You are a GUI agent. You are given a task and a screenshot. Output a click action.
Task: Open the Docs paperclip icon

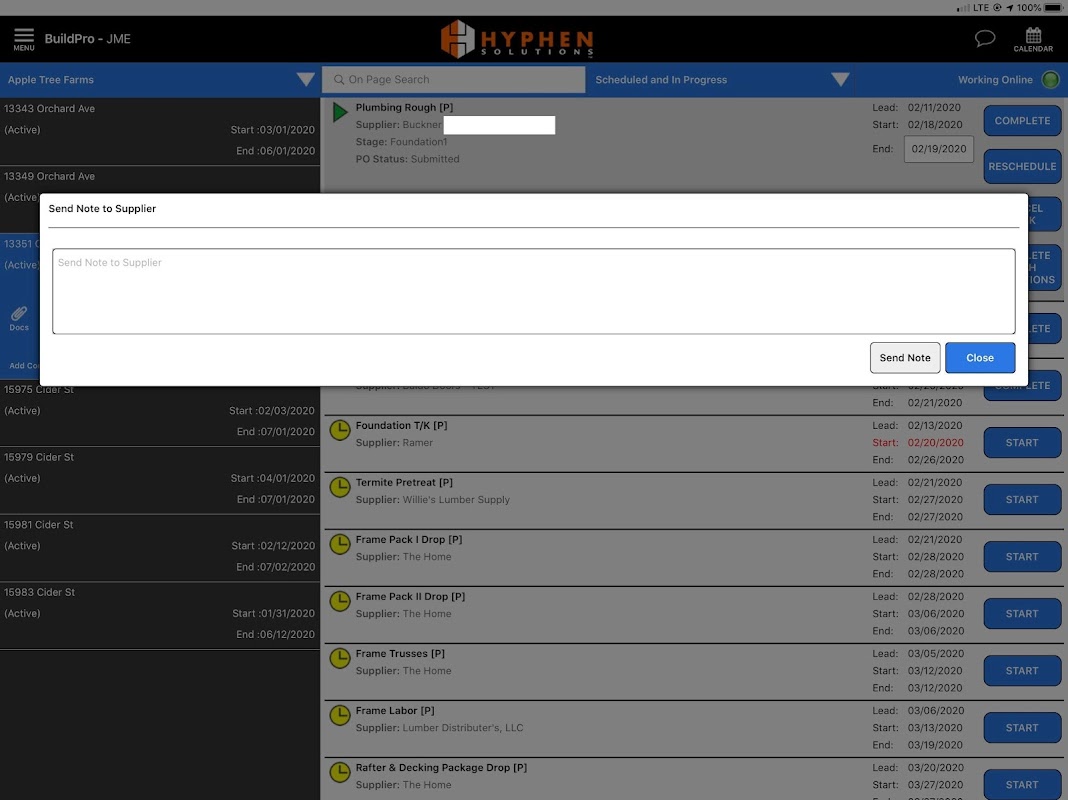(19, 318)
